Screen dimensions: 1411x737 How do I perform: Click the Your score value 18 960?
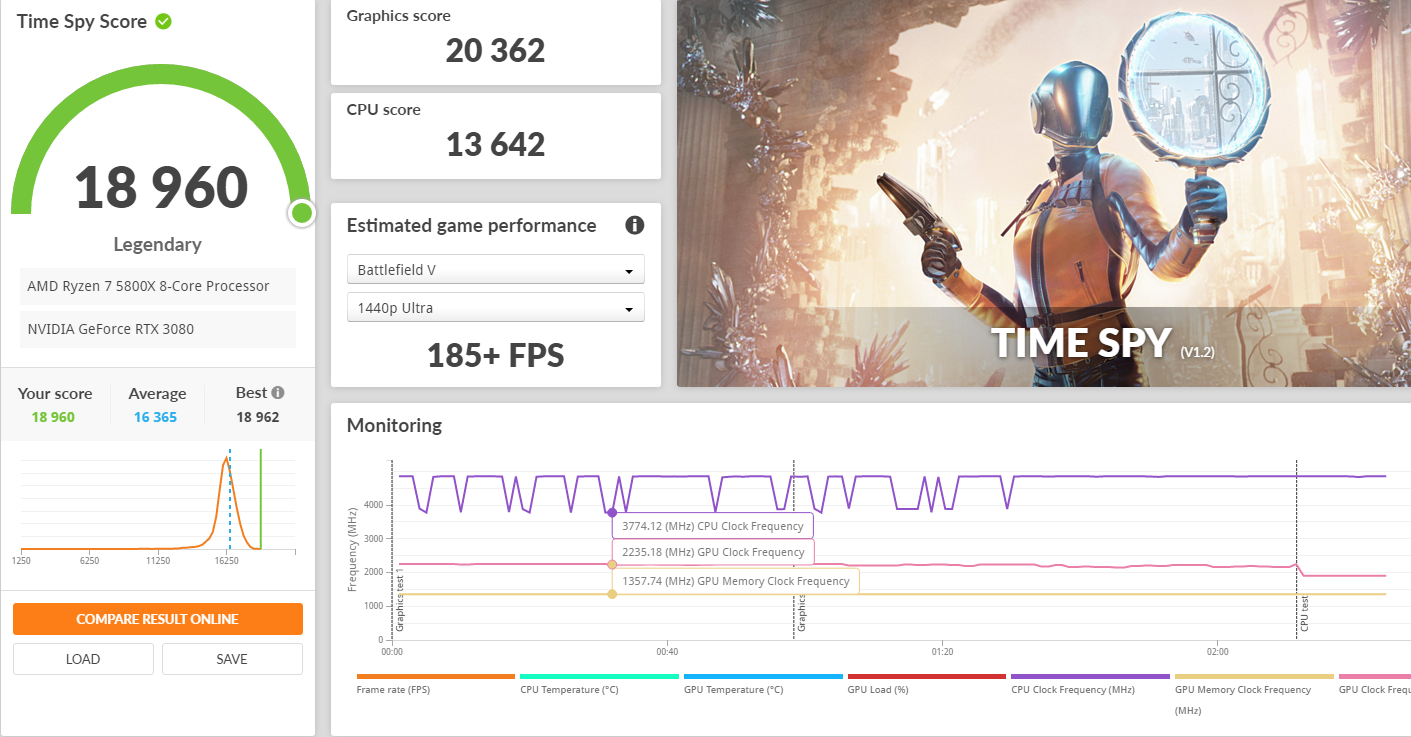53,417
